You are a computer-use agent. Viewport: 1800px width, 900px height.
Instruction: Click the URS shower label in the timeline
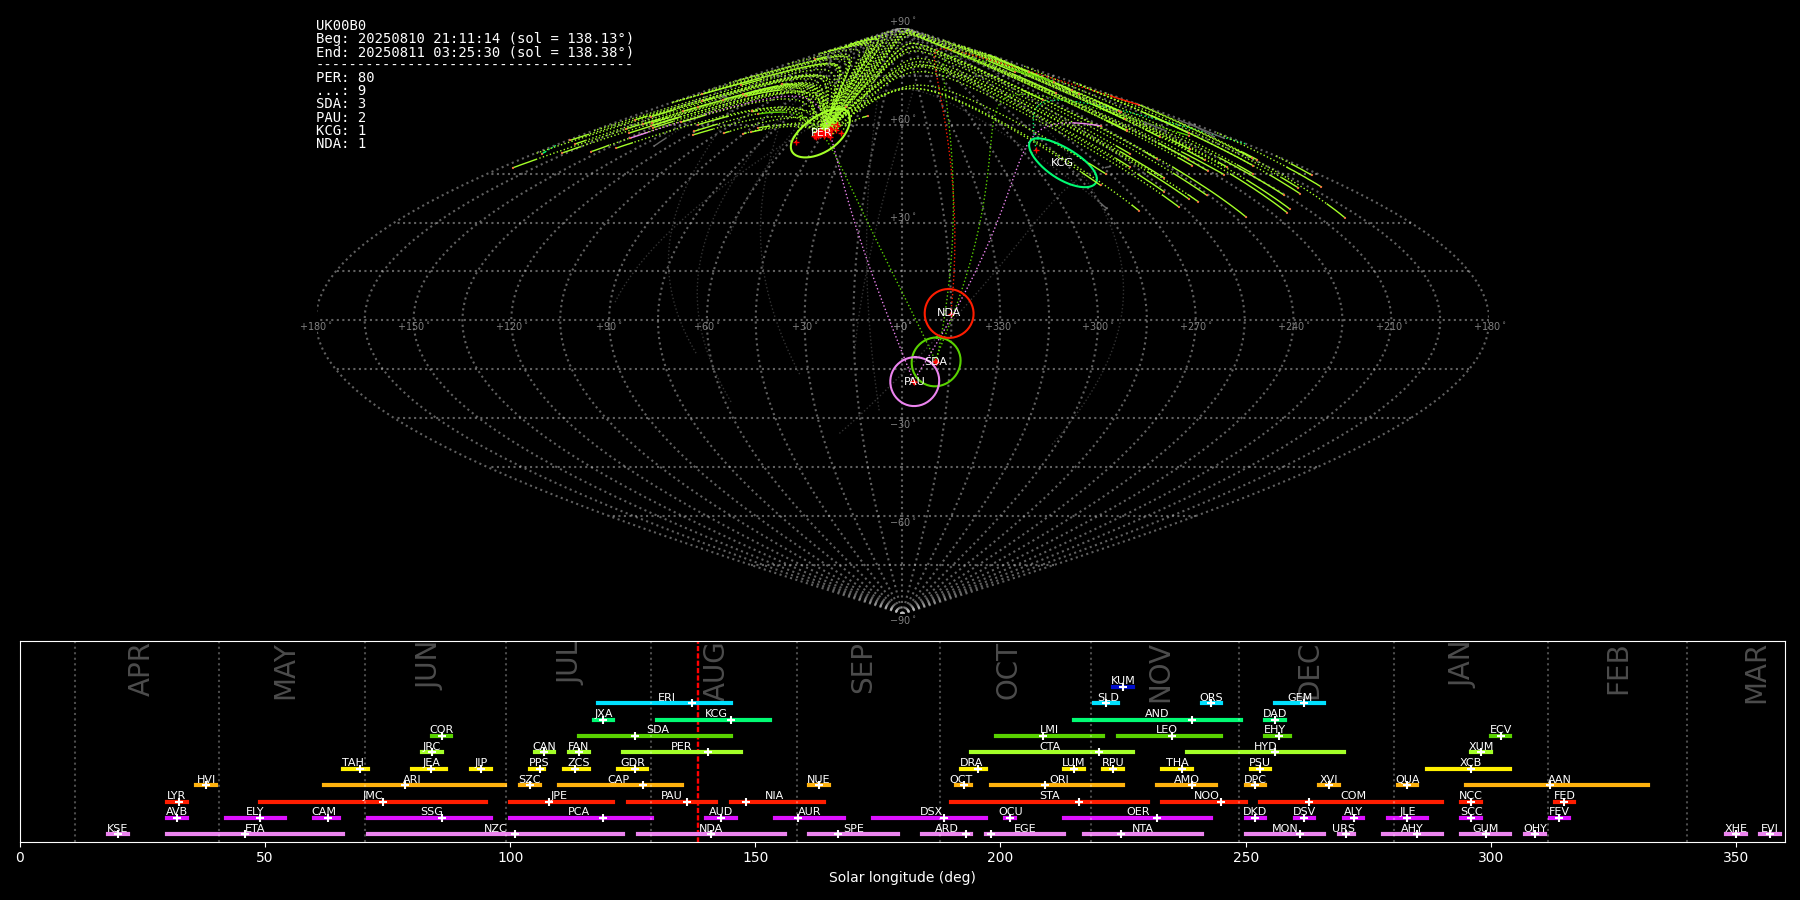[1344, 829]
